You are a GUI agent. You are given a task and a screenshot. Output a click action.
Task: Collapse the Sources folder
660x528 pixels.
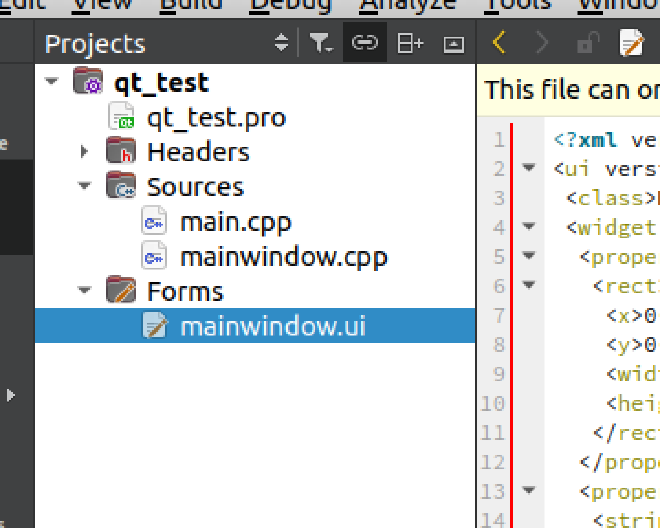[x=86, y=187]
